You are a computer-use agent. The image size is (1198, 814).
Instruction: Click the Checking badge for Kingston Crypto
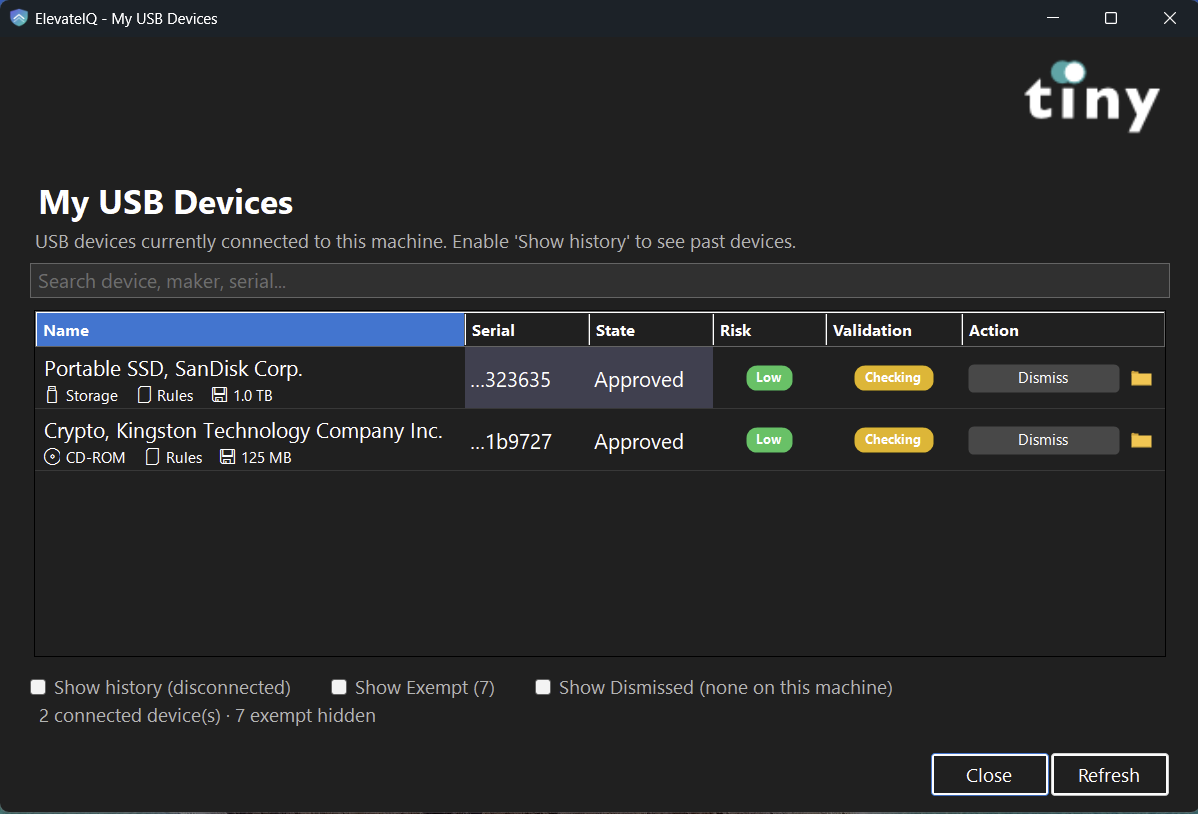click(893, 439)
